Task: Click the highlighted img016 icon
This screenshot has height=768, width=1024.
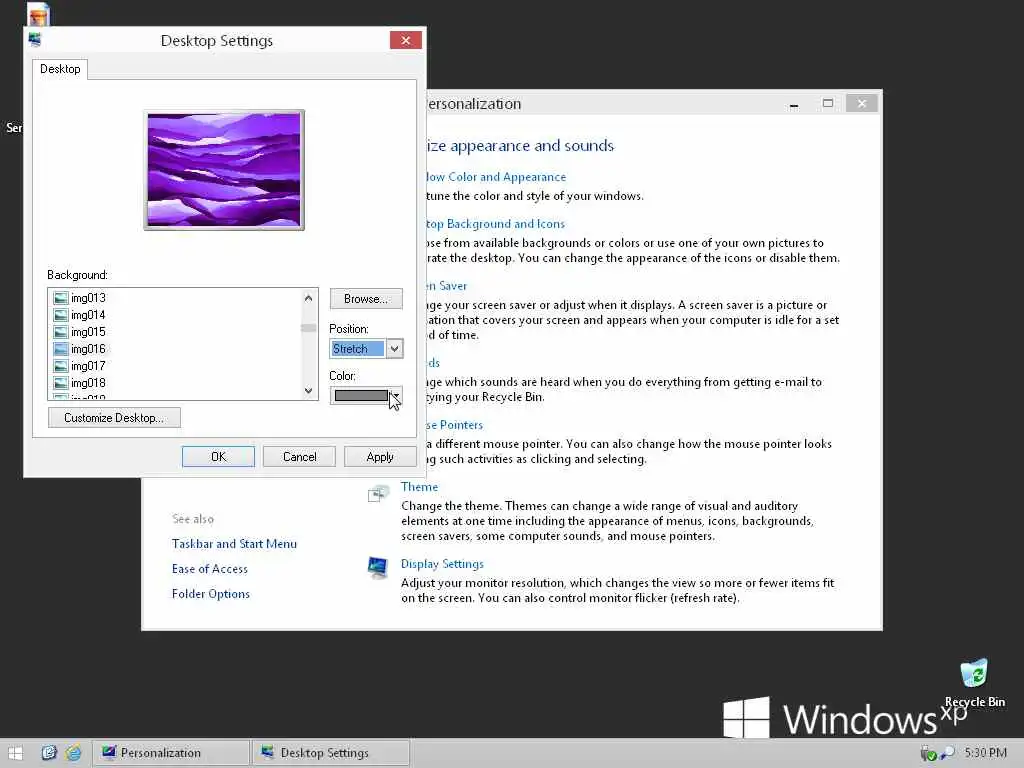Action: click(61, 349)
